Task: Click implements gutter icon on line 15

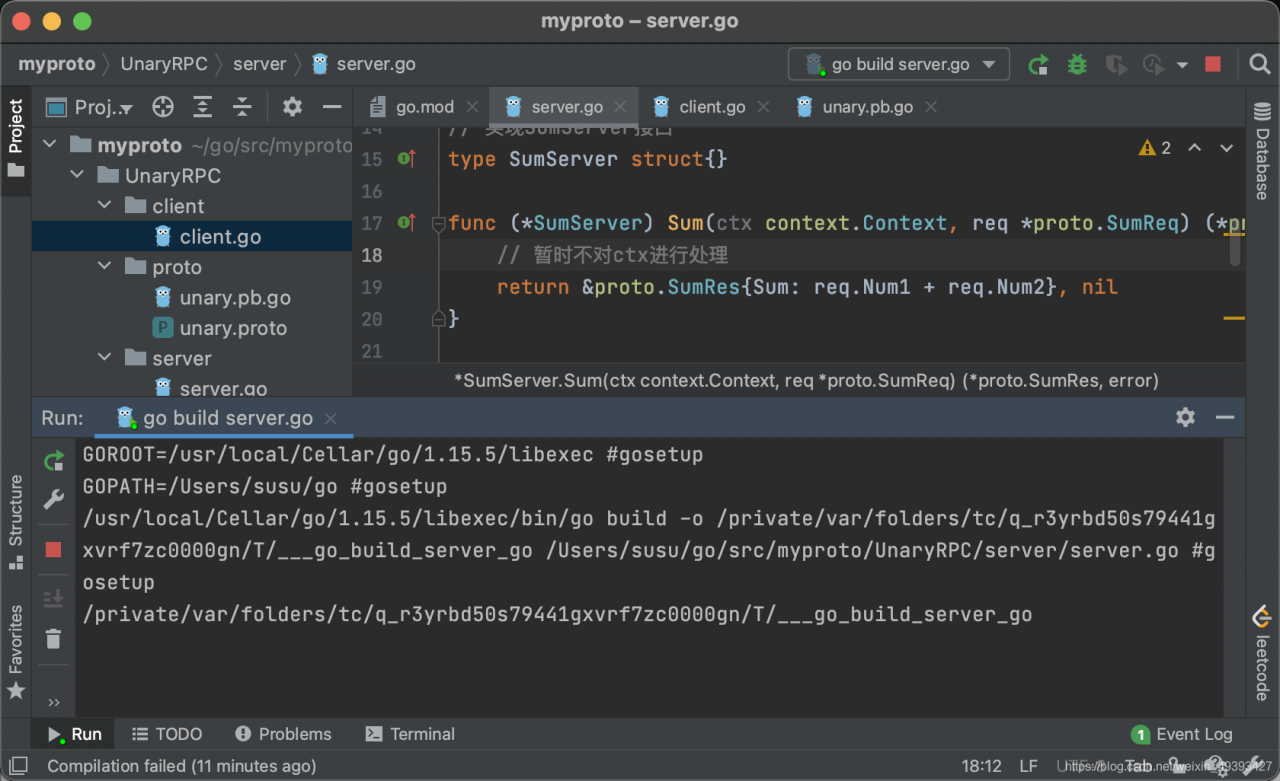Action: pos(407,159)
